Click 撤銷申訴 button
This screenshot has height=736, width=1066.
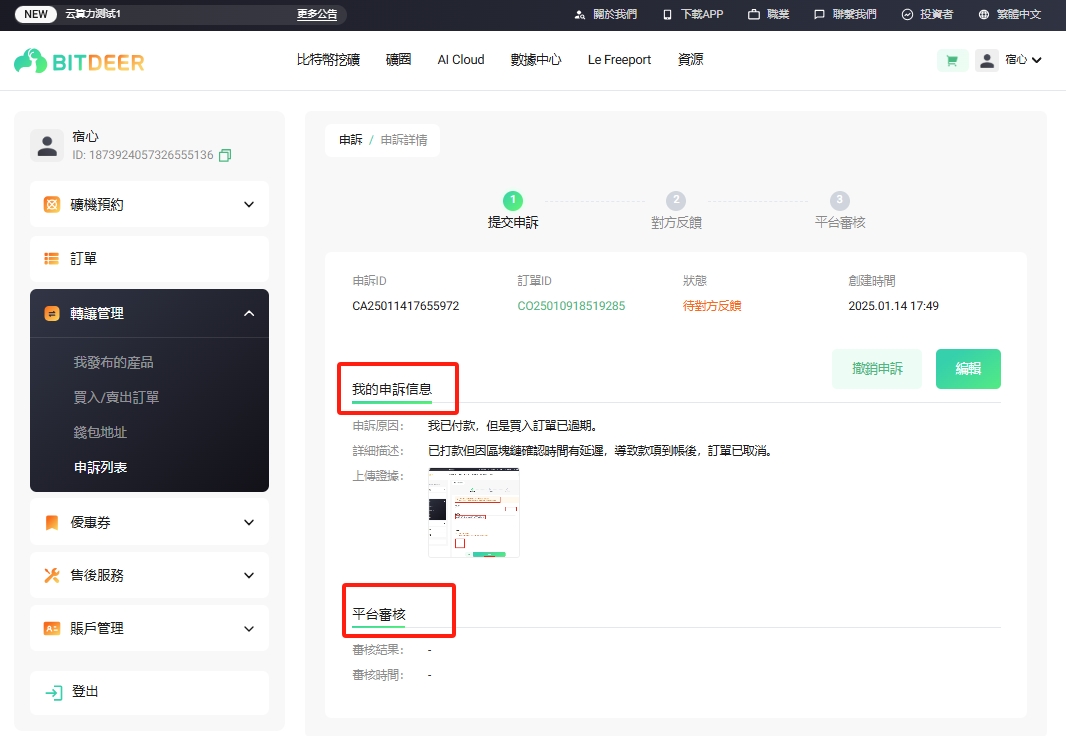877,368
